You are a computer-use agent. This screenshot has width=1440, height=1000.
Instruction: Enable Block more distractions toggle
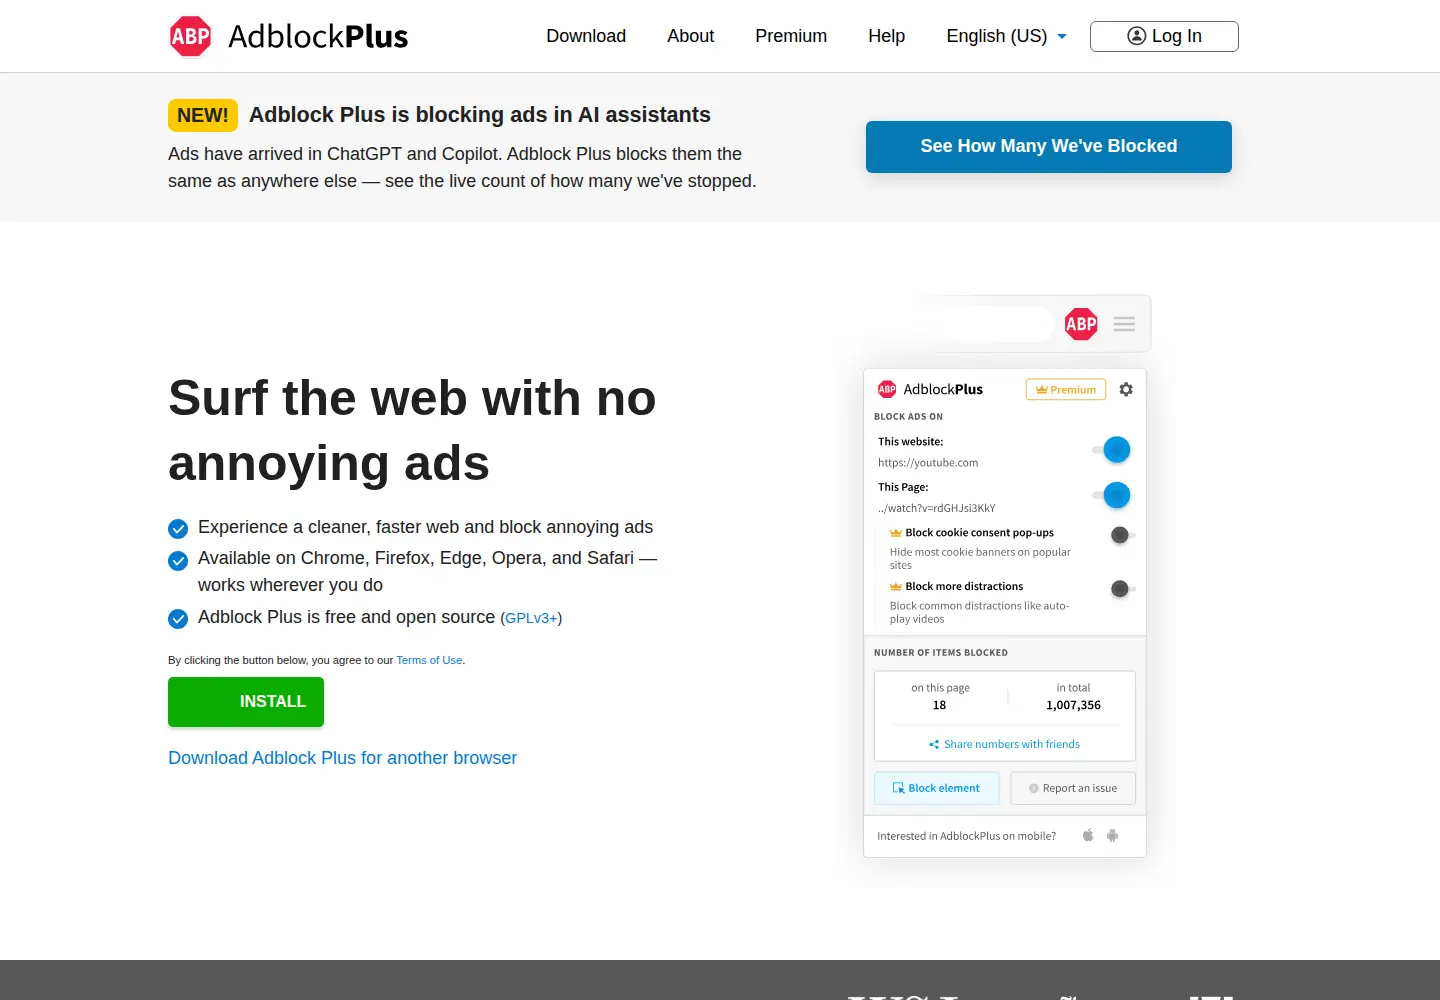[x=1122, y=589]
